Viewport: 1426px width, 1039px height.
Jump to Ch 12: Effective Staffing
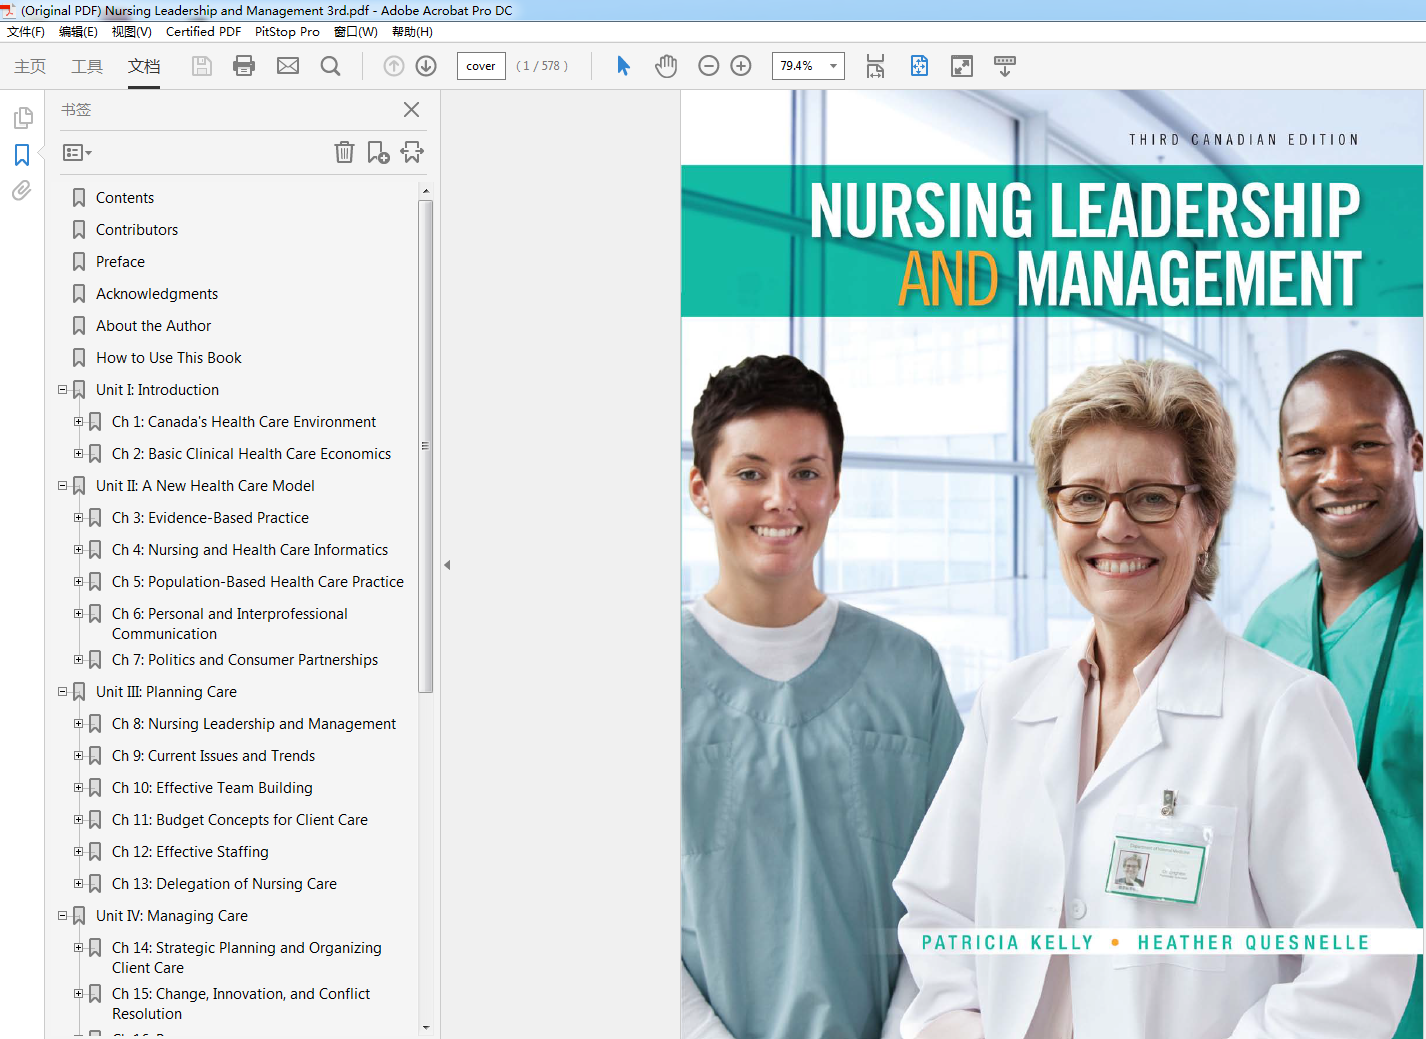[x=190, y=852]
